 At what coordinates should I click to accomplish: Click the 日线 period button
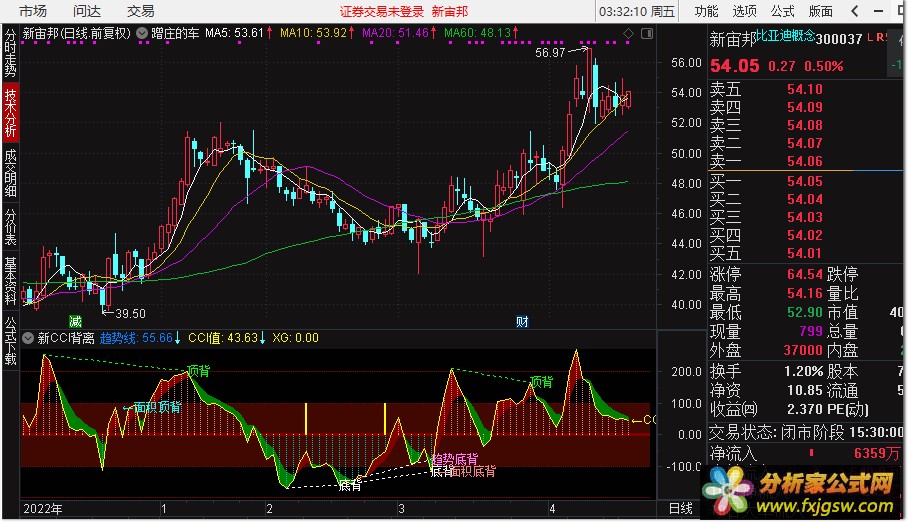point(680,508)
